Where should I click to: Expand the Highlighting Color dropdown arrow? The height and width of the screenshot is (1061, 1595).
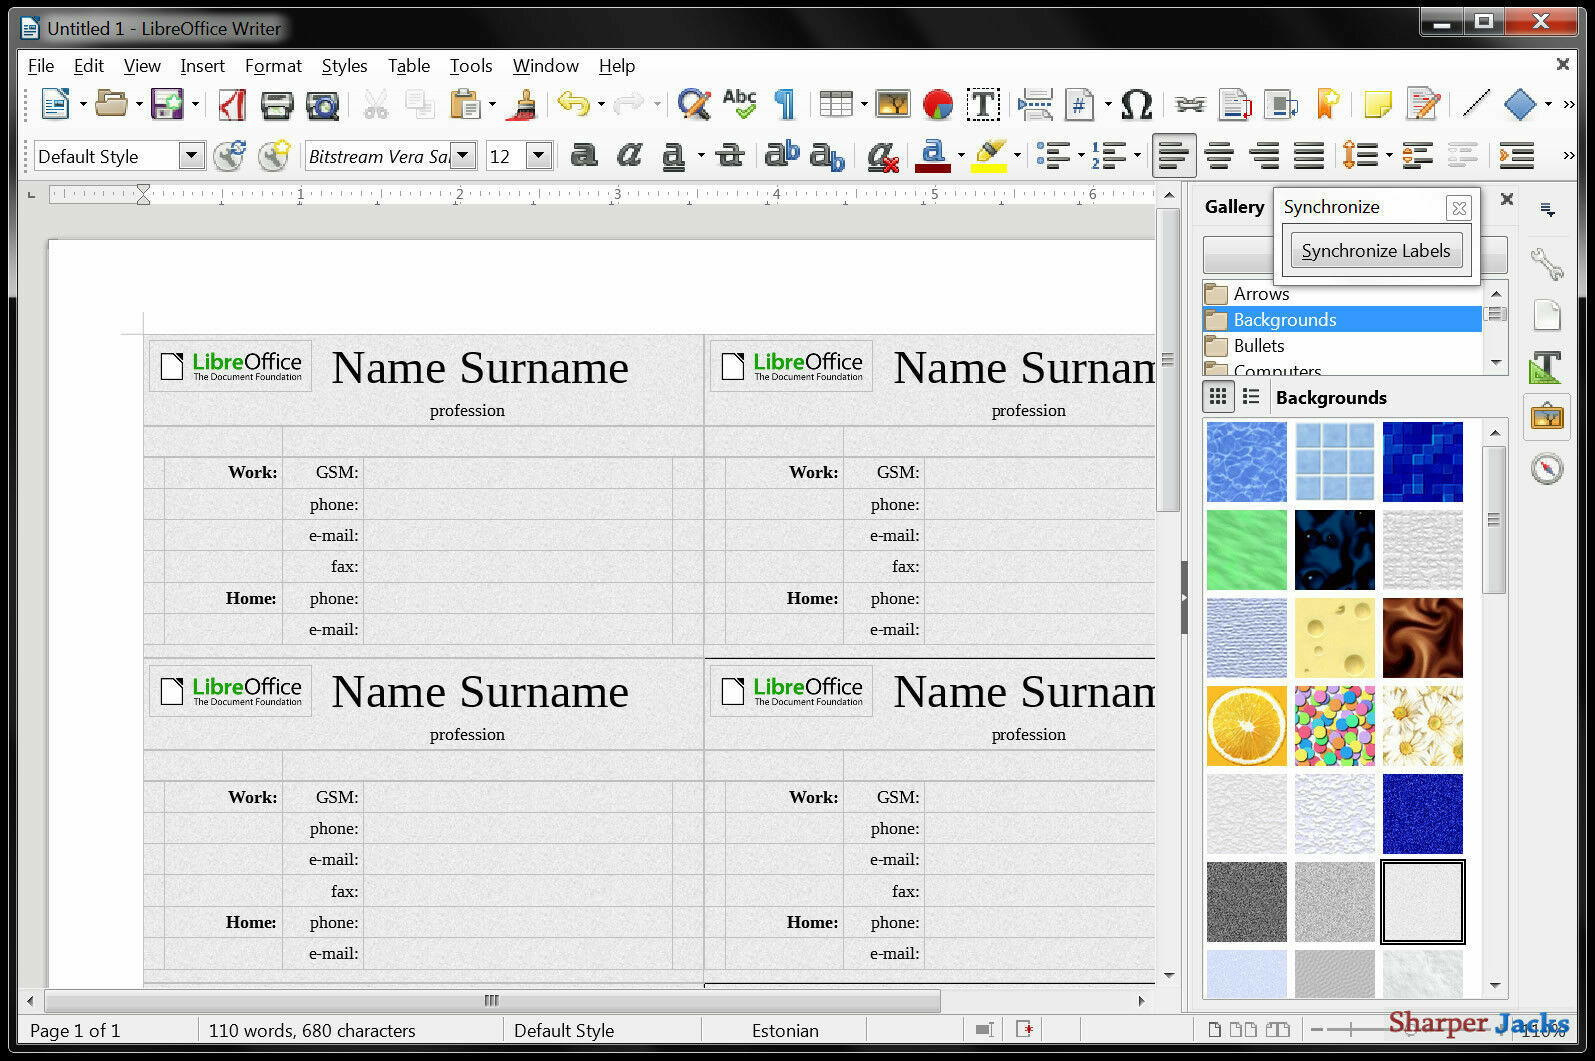(1017, 155)
